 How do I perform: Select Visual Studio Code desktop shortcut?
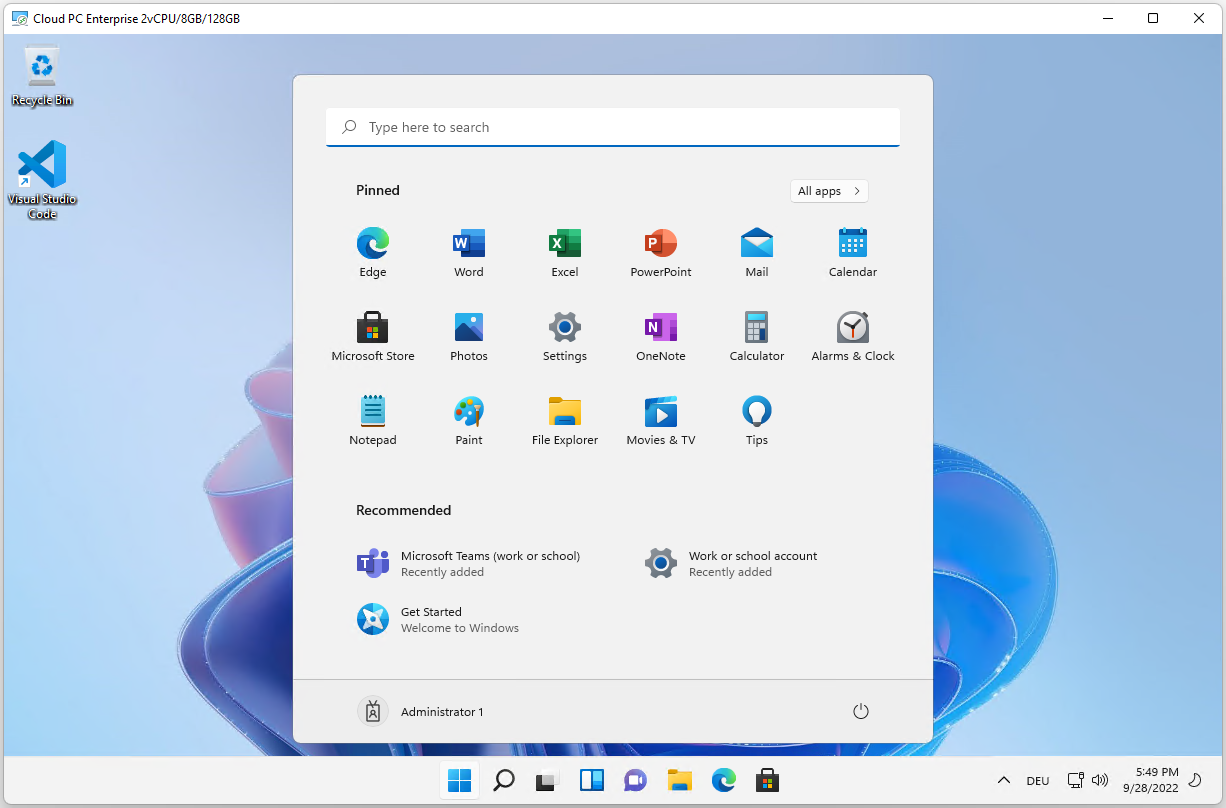[42, 180]
